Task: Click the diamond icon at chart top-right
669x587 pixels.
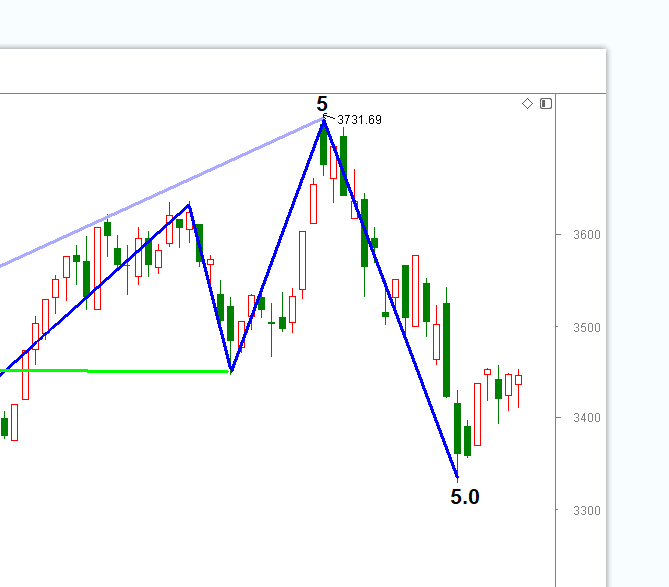Action: point(527,104)
